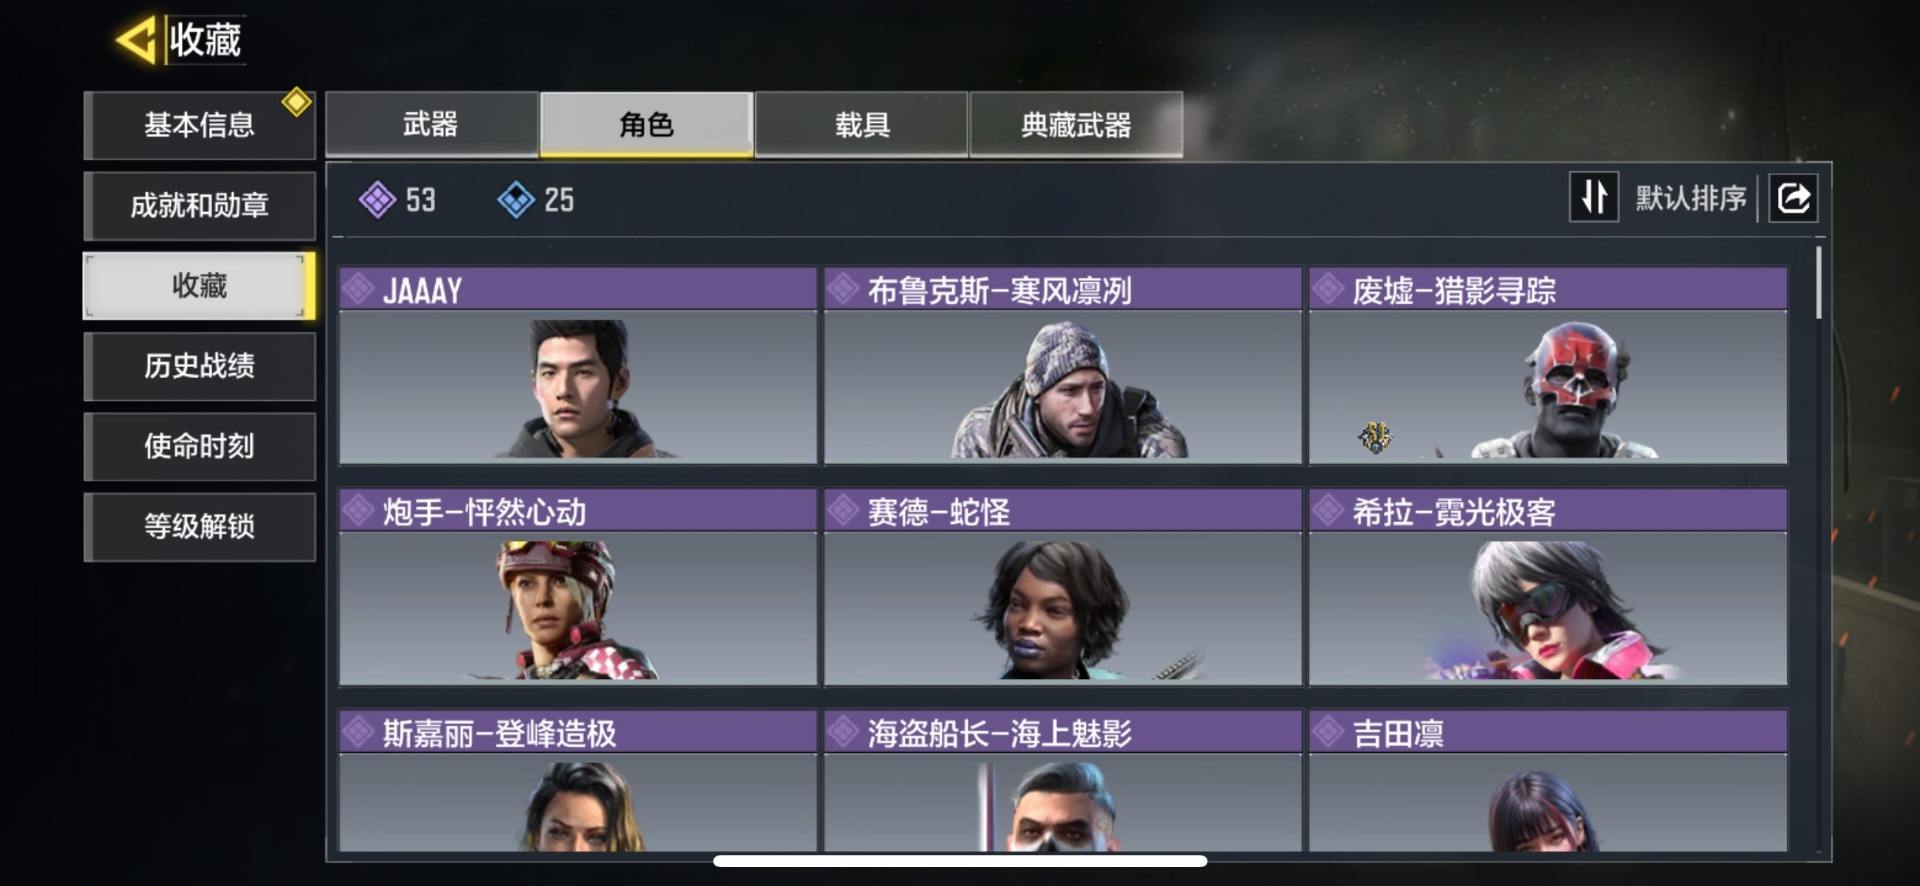Click the vertical scrollbar of character list
This screenshot has height=886, width=1920.
coord(1819,284)
